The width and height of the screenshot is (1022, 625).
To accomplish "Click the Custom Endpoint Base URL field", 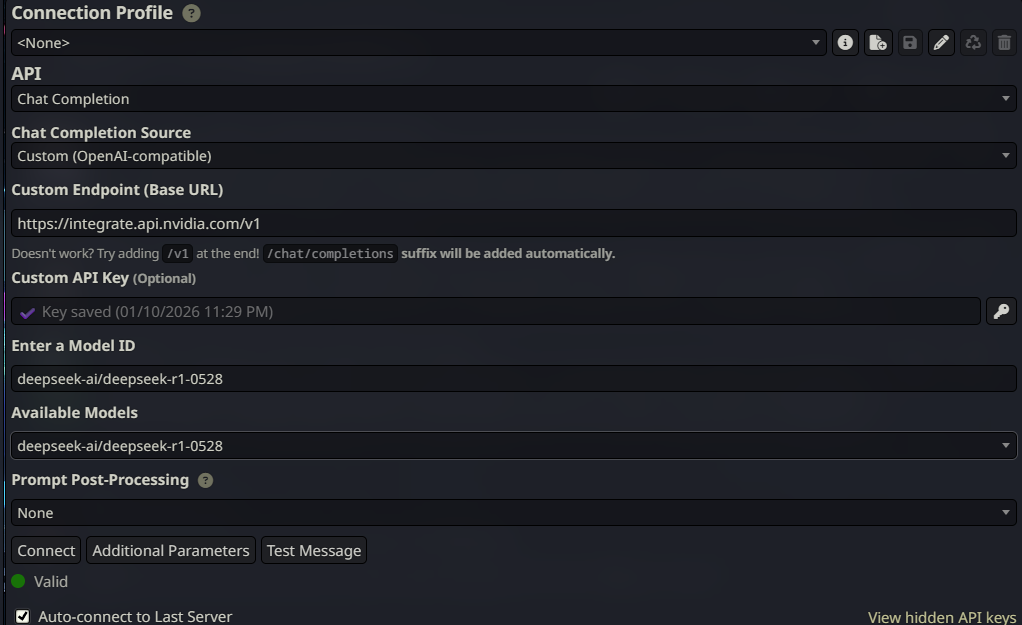I will pos(513,224).
